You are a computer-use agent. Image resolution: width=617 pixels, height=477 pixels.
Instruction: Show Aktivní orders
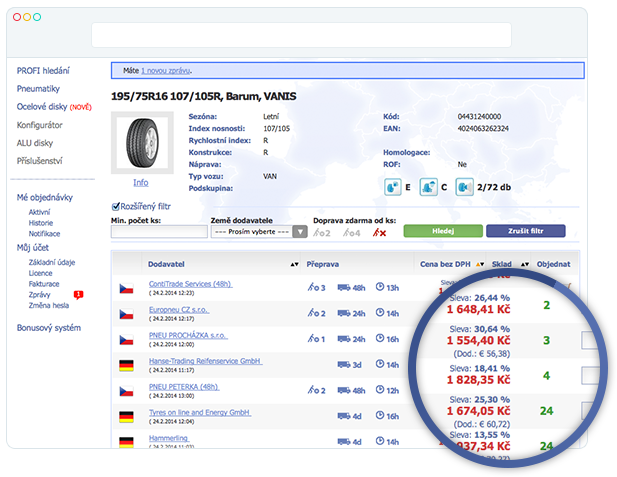pyautogui.click(x=39, y=212)
